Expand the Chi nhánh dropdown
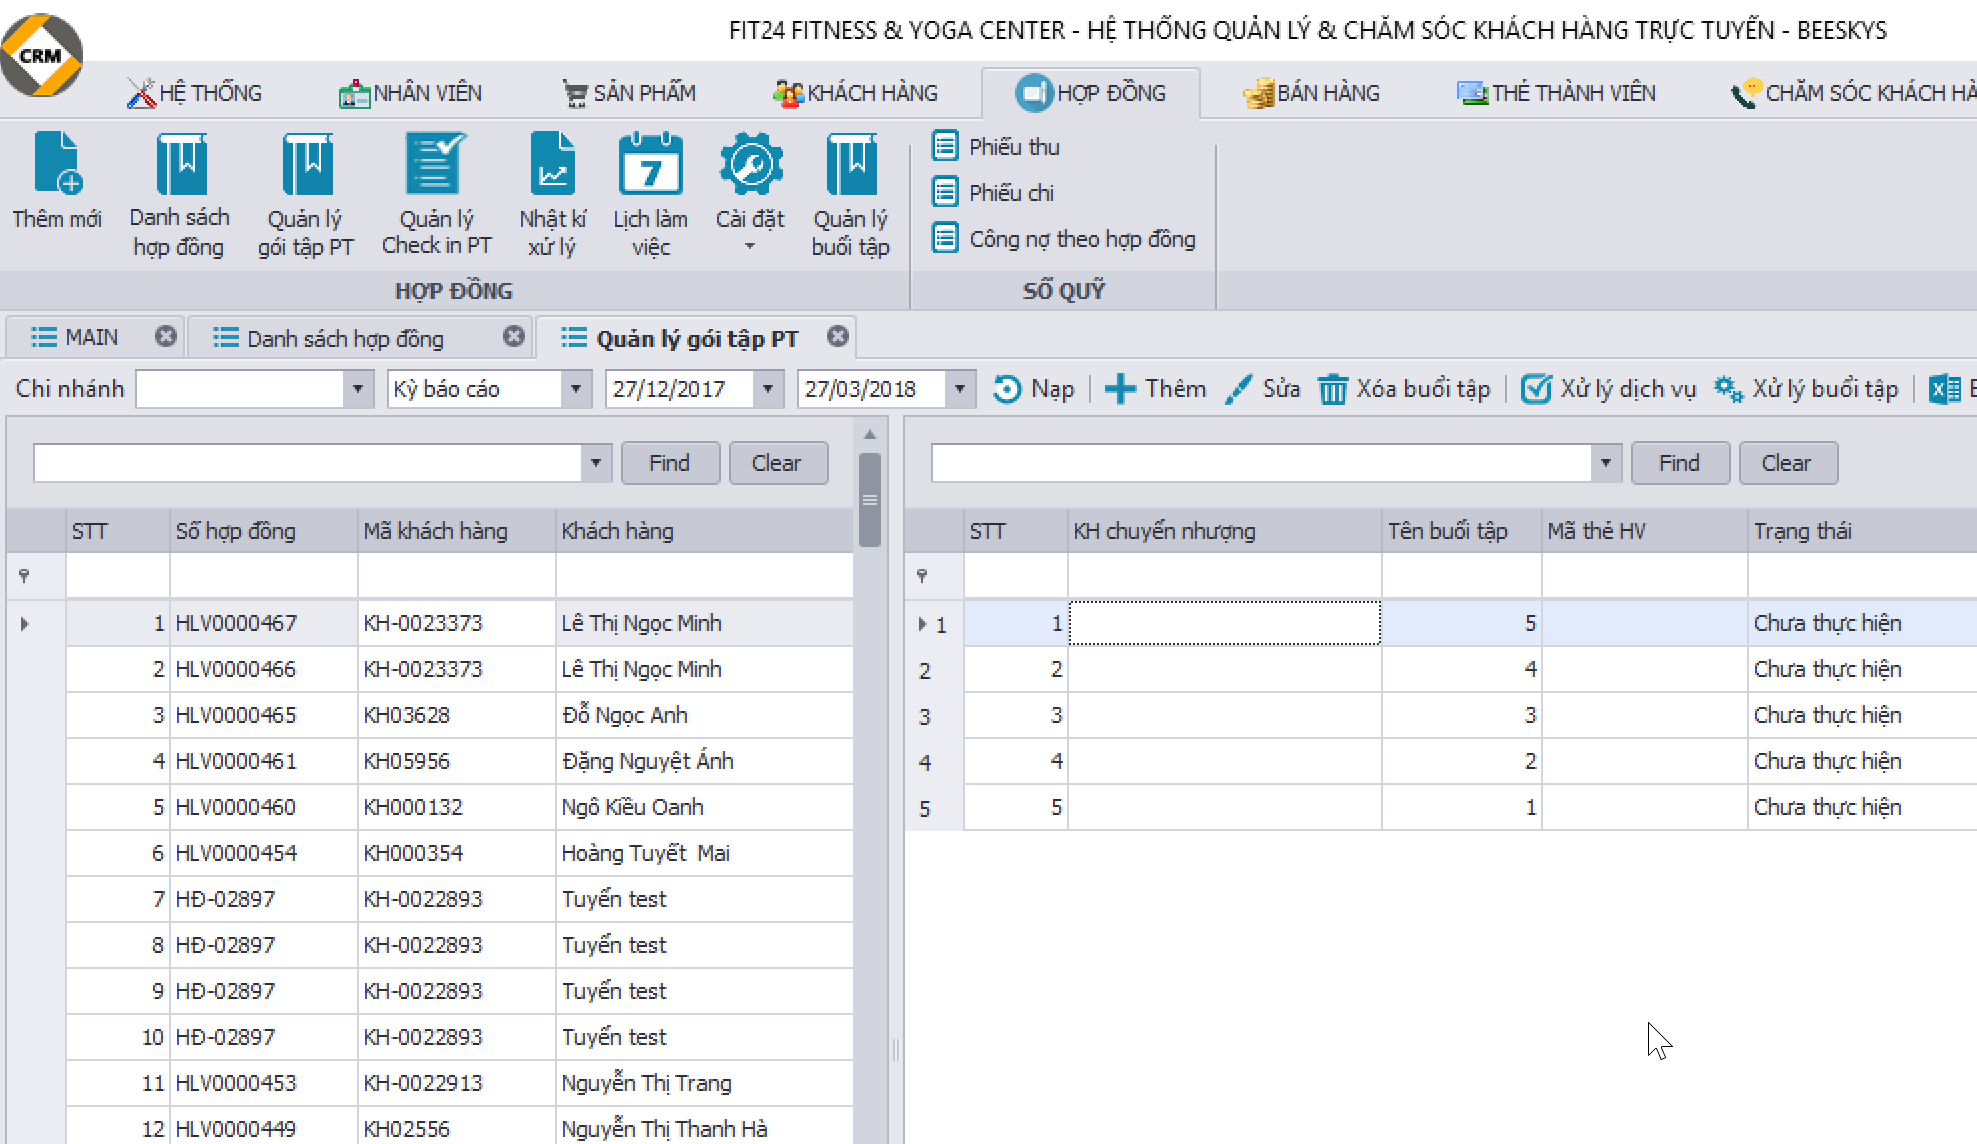 pos(357,389)
